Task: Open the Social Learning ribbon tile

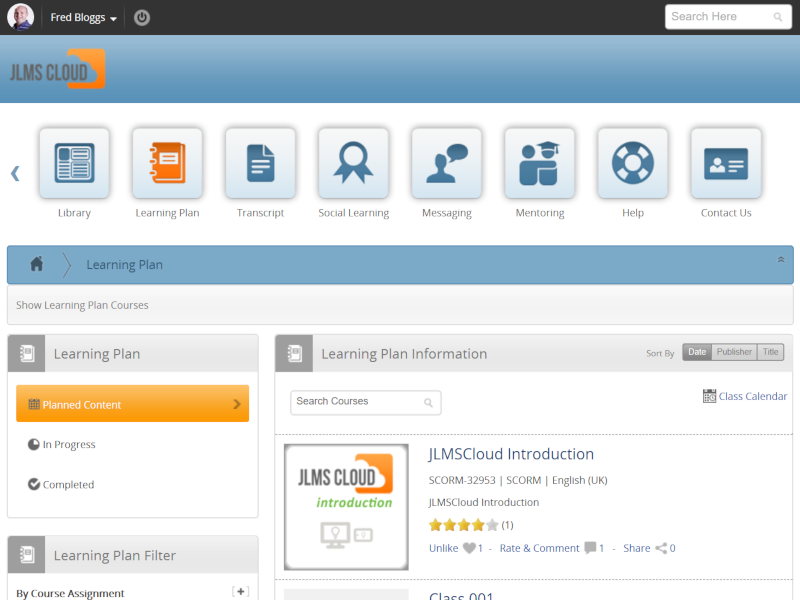Action: (x=354, y=163)
